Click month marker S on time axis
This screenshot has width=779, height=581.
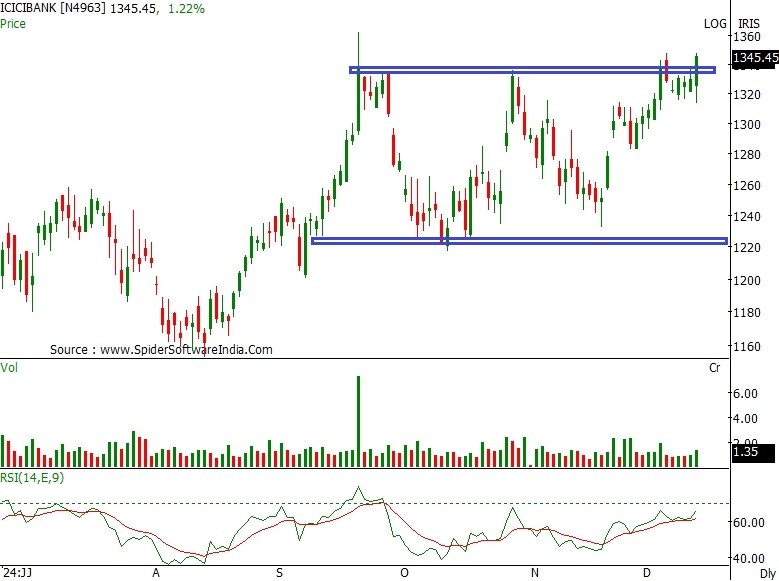280,574
